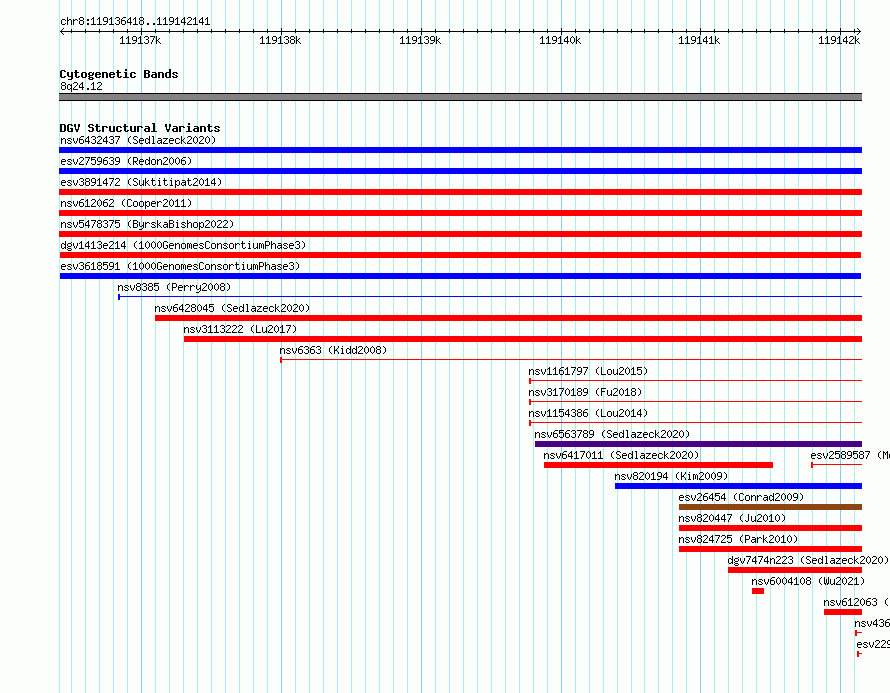Screen dimensions: 890x693
Task: Open the nsv8385 (Perry2008) label
Action: 174,287
